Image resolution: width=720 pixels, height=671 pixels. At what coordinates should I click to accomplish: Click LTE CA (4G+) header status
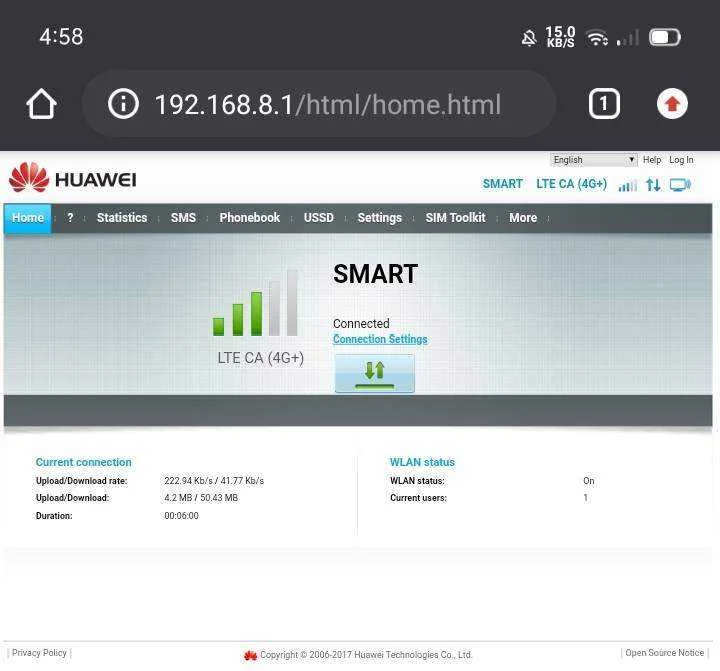click(x=572, y=184)
